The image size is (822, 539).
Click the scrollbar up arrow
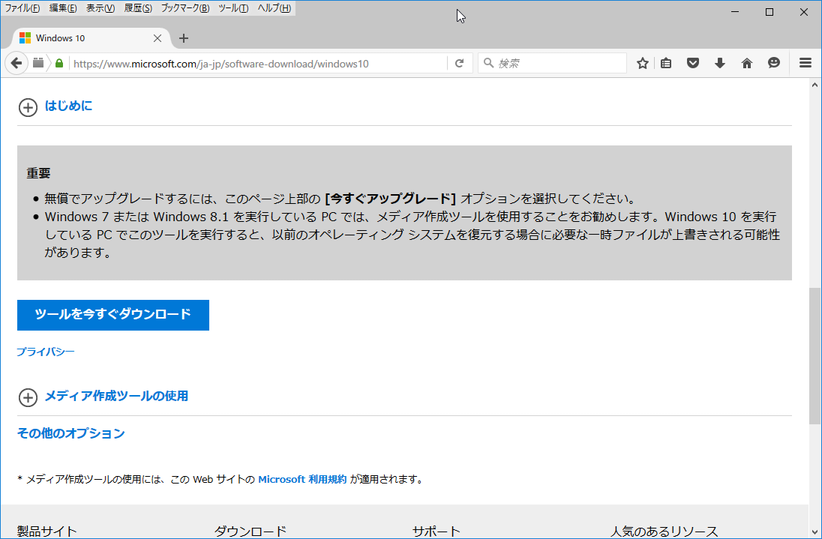(x=814, y=84)
